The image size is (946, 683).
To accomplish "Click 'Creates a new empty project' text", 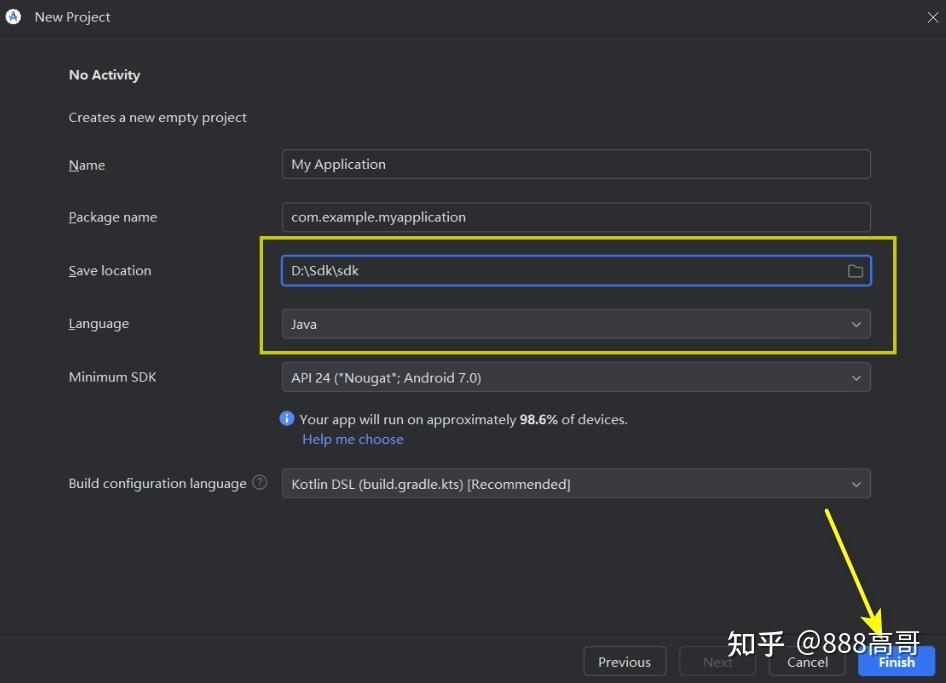I will (157, 118).
